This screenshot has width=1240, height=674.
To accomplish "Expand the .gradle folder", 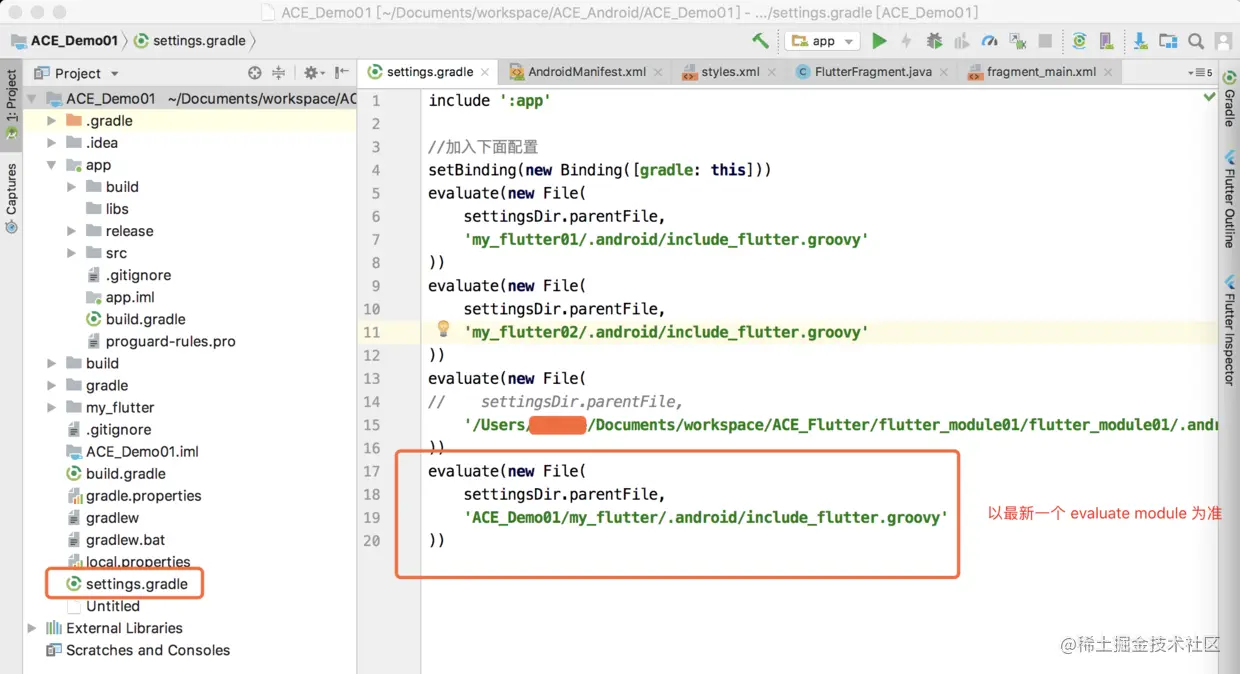I will tap(52, 121).
